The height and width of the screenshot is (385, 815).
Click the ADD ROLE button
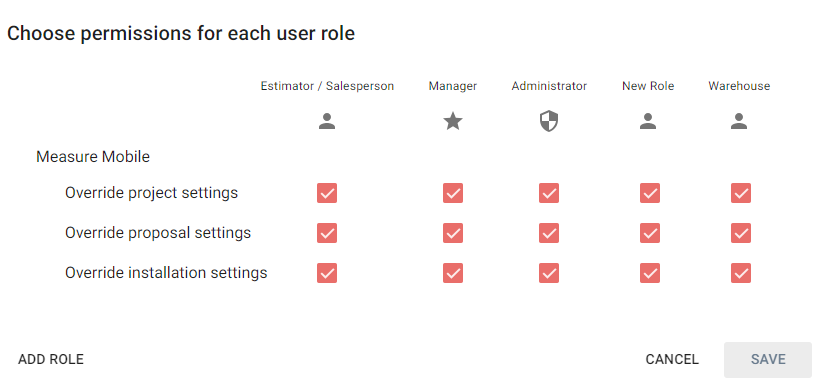coord(51,360)
